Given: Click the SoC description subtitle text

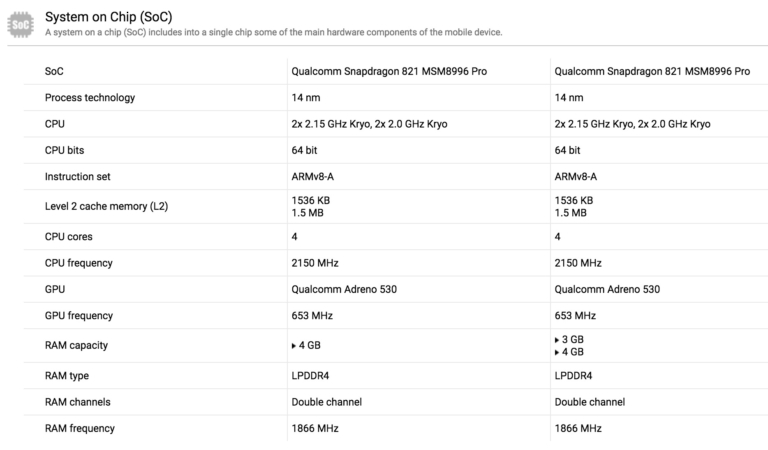Looking at the screenshot, I should pos(273,32).
